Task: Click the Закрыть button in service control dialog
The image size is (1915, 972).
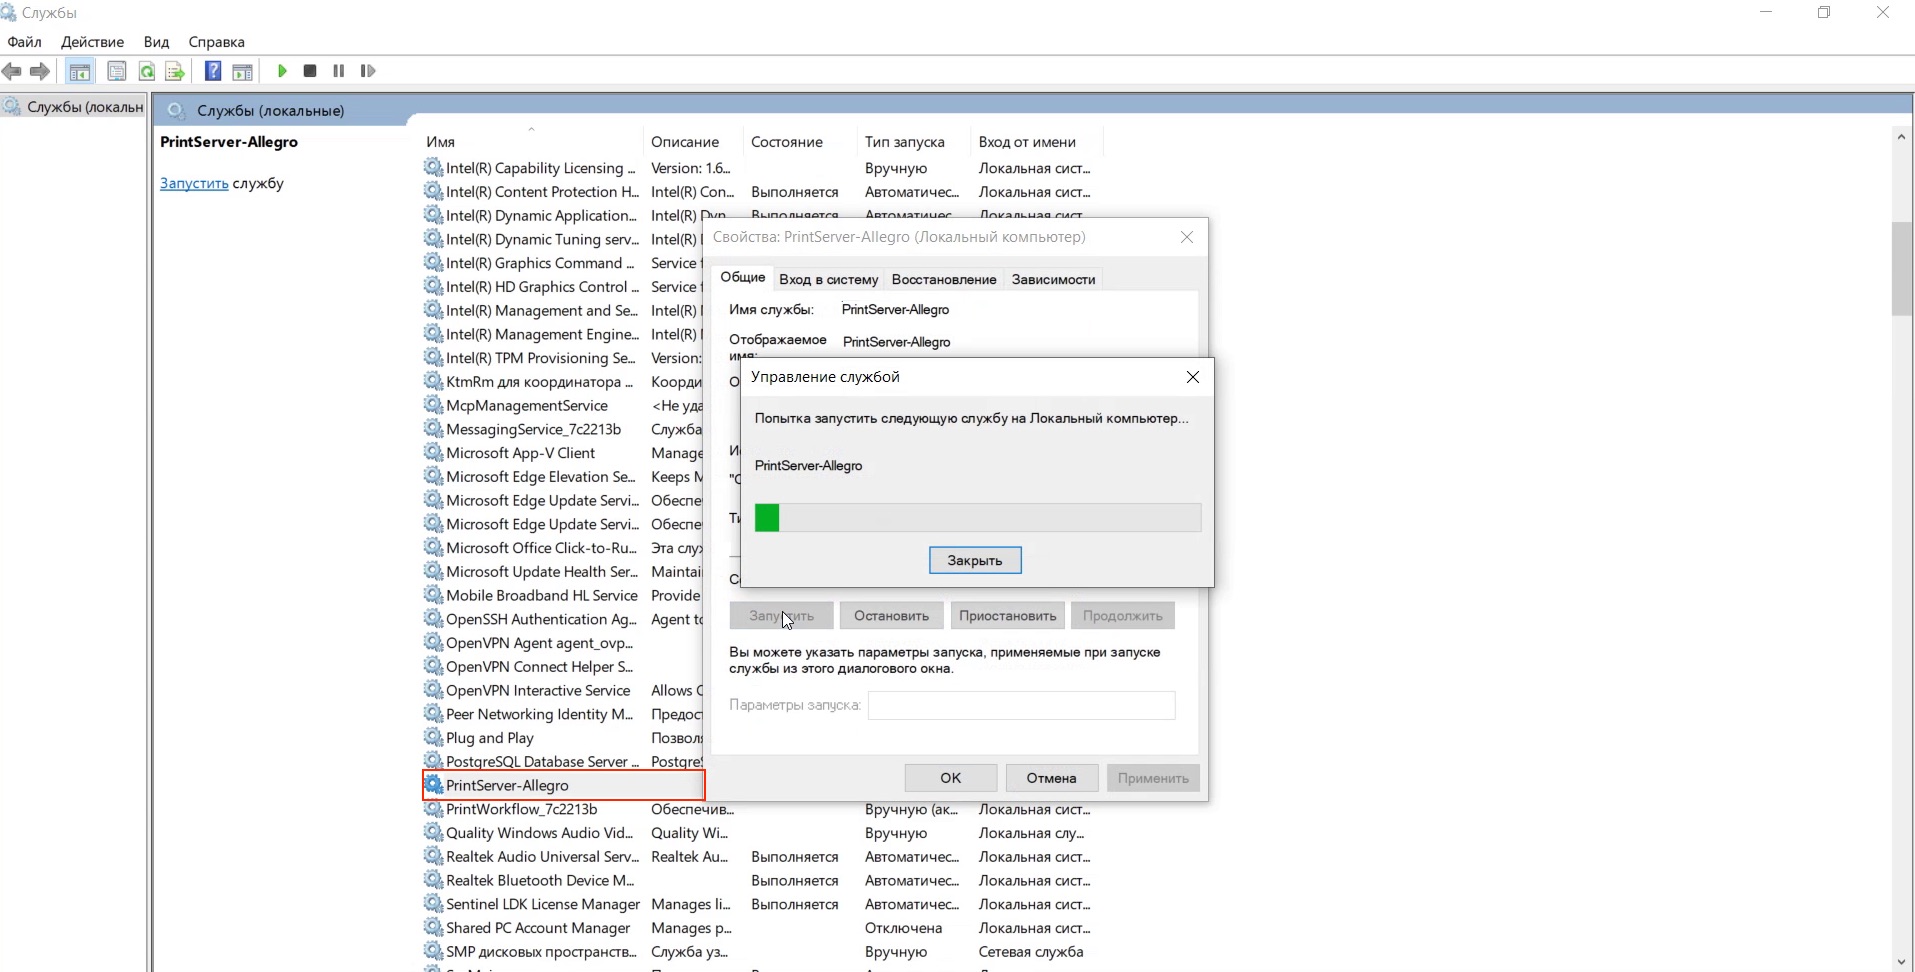Action: tap(975, 560)
